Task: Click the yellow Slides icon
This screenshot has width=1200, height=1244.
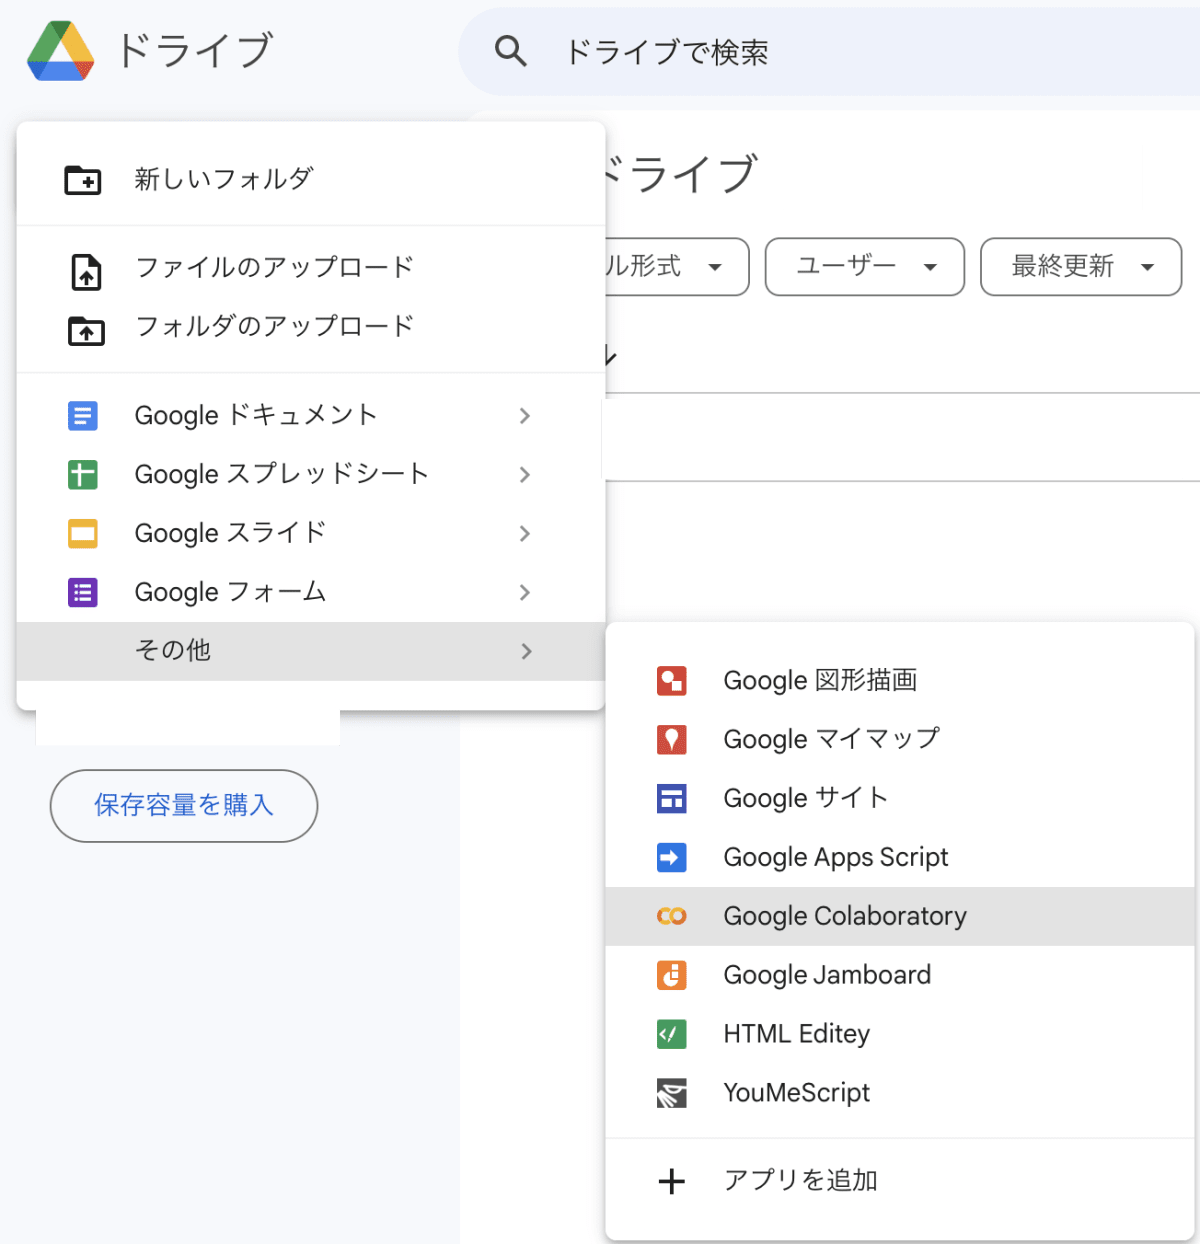Action: [83, 533]
